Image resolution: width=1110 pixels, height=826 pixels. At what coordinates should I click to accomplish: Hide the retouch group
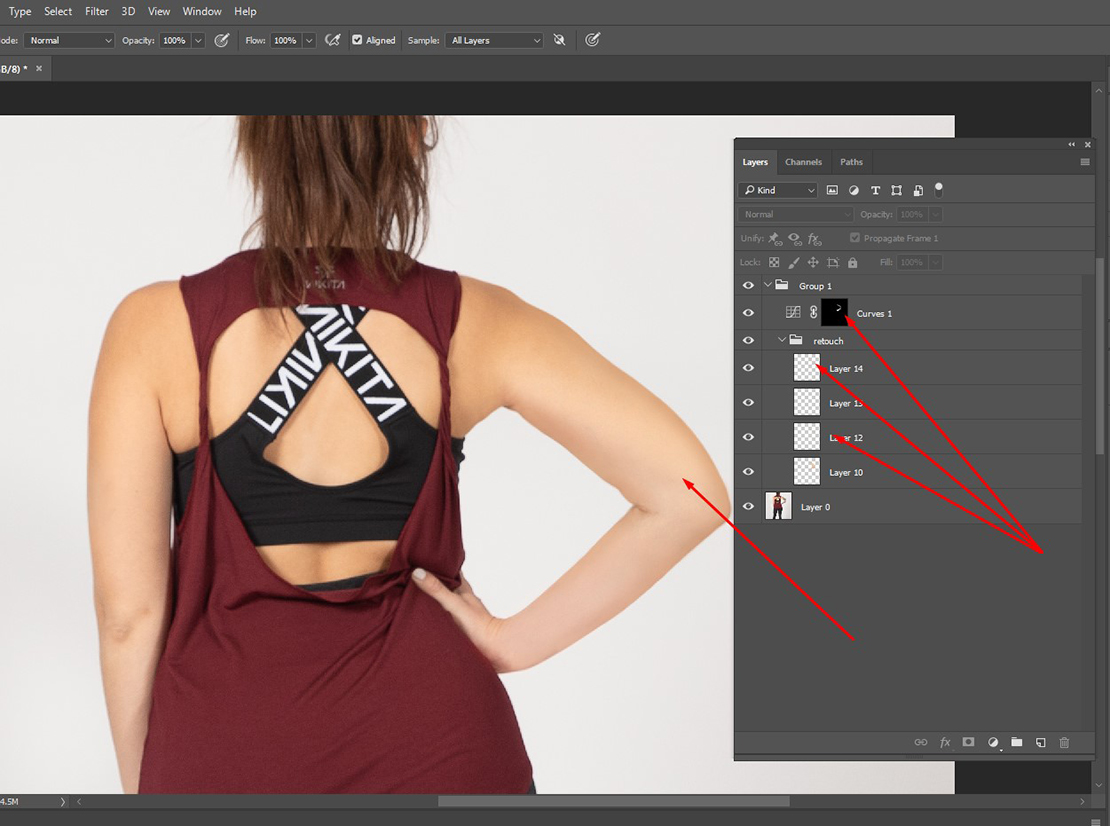[748, 340]
